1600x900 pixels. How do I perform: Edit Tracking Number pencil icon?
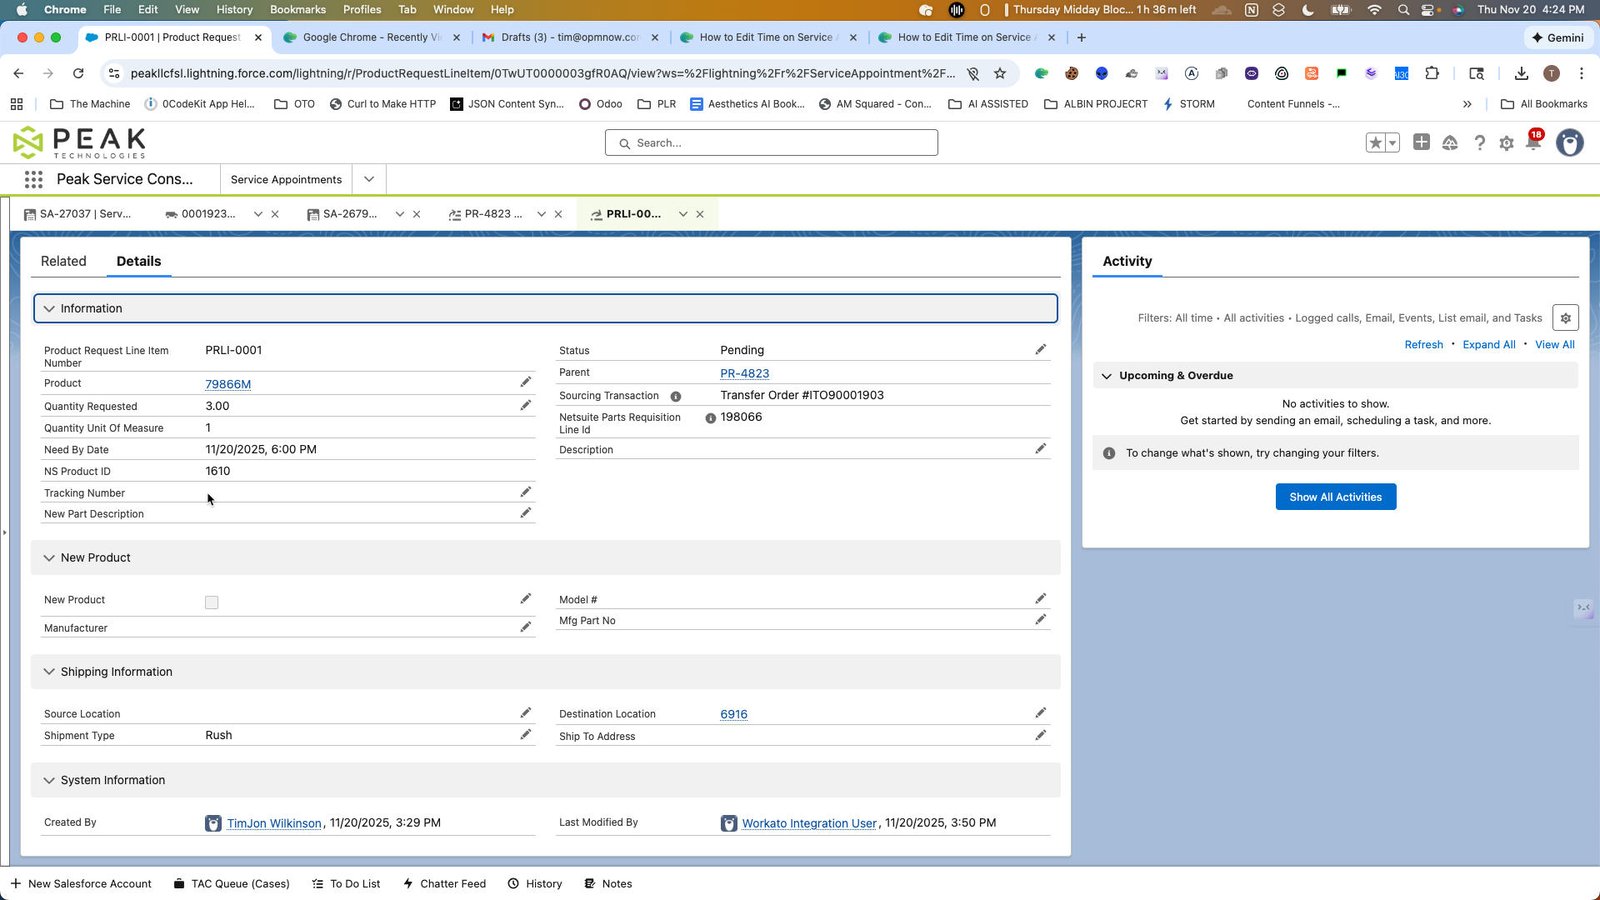525,492
